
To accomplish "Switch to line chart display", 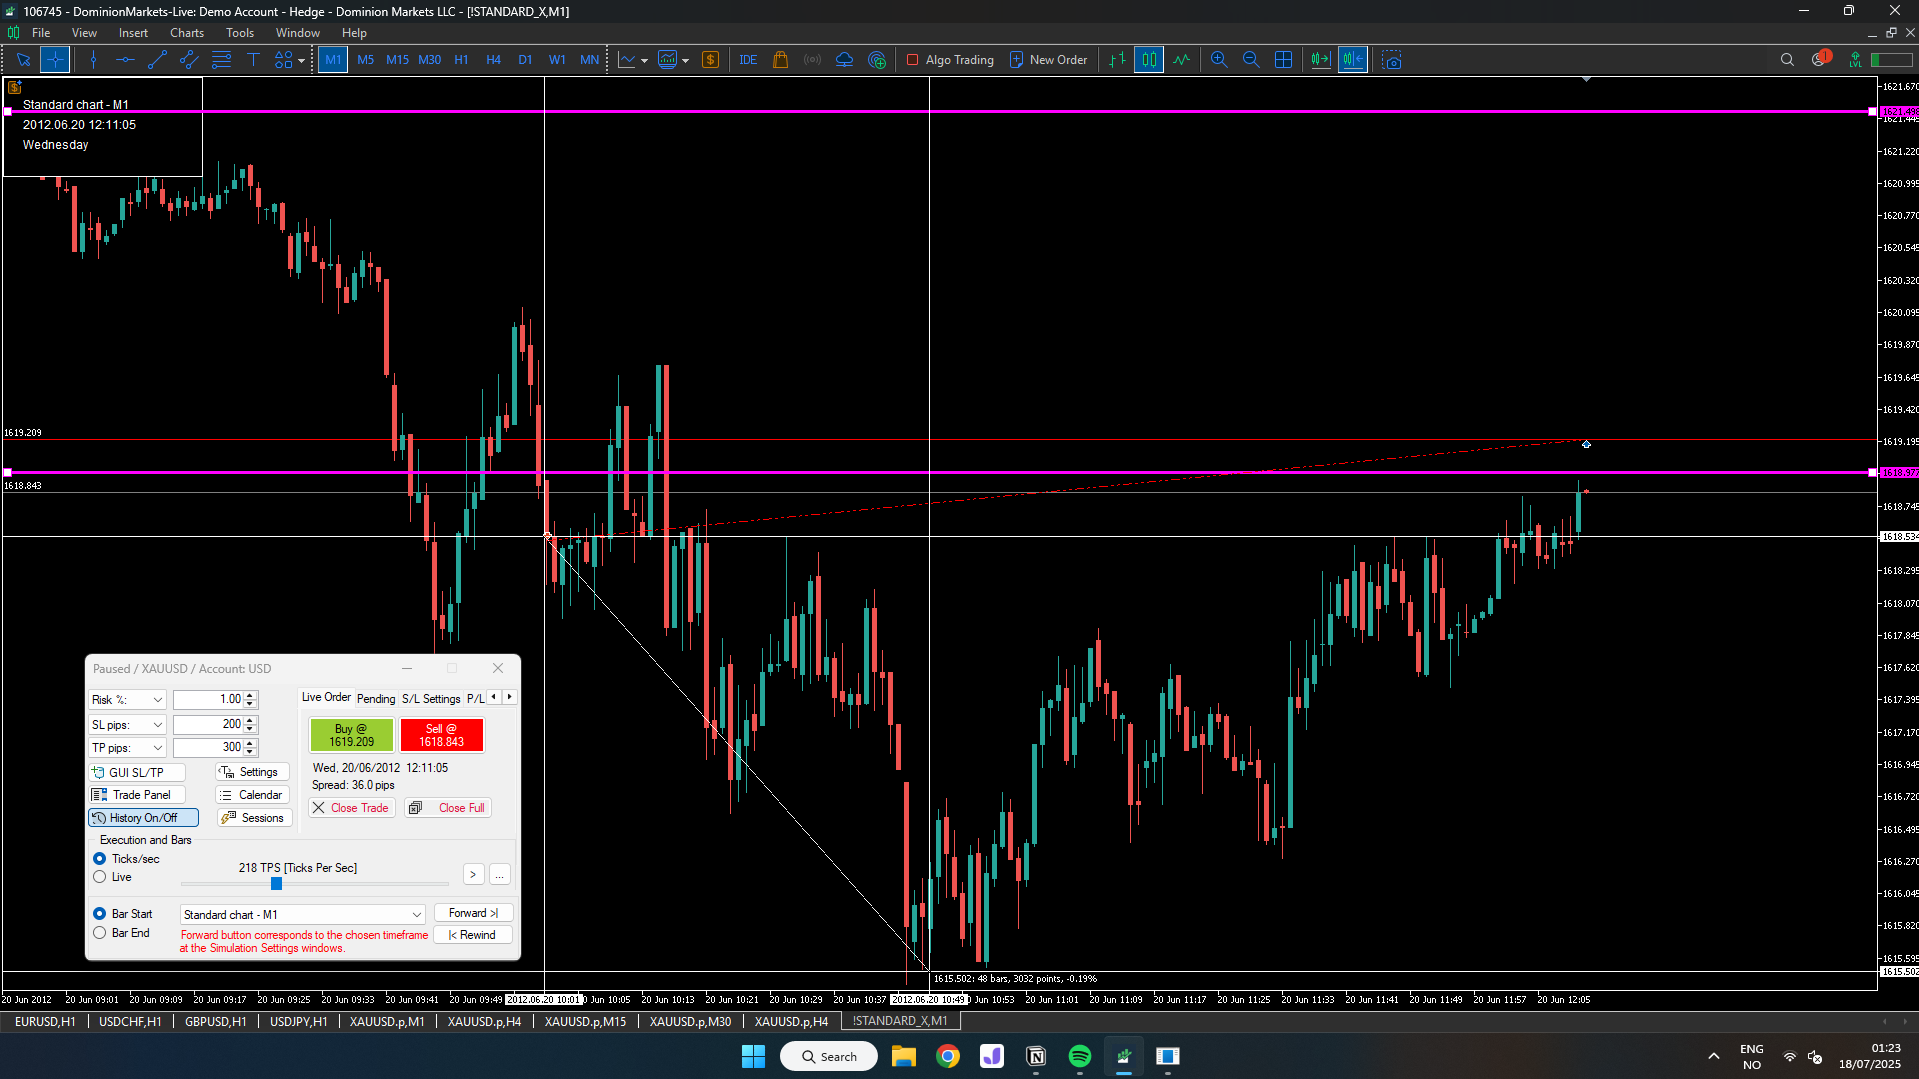I will click(1181, 60).
